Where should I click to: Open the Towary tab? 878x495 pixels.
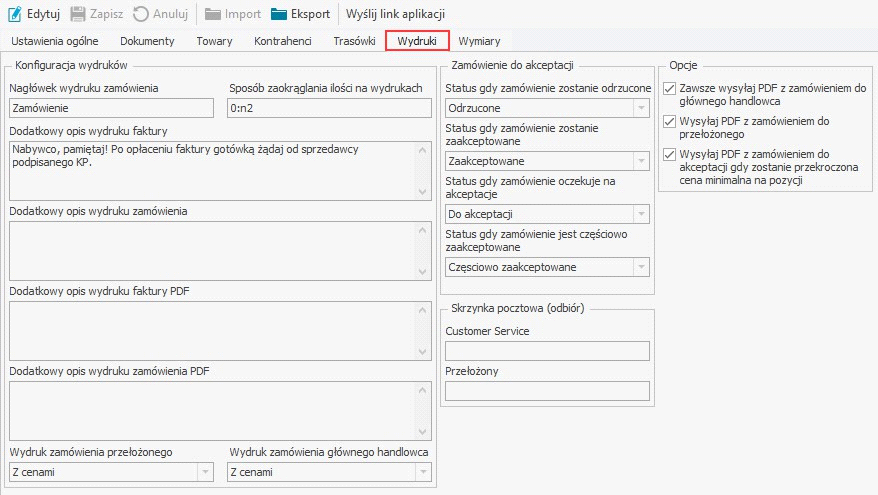tap(214, 41)
